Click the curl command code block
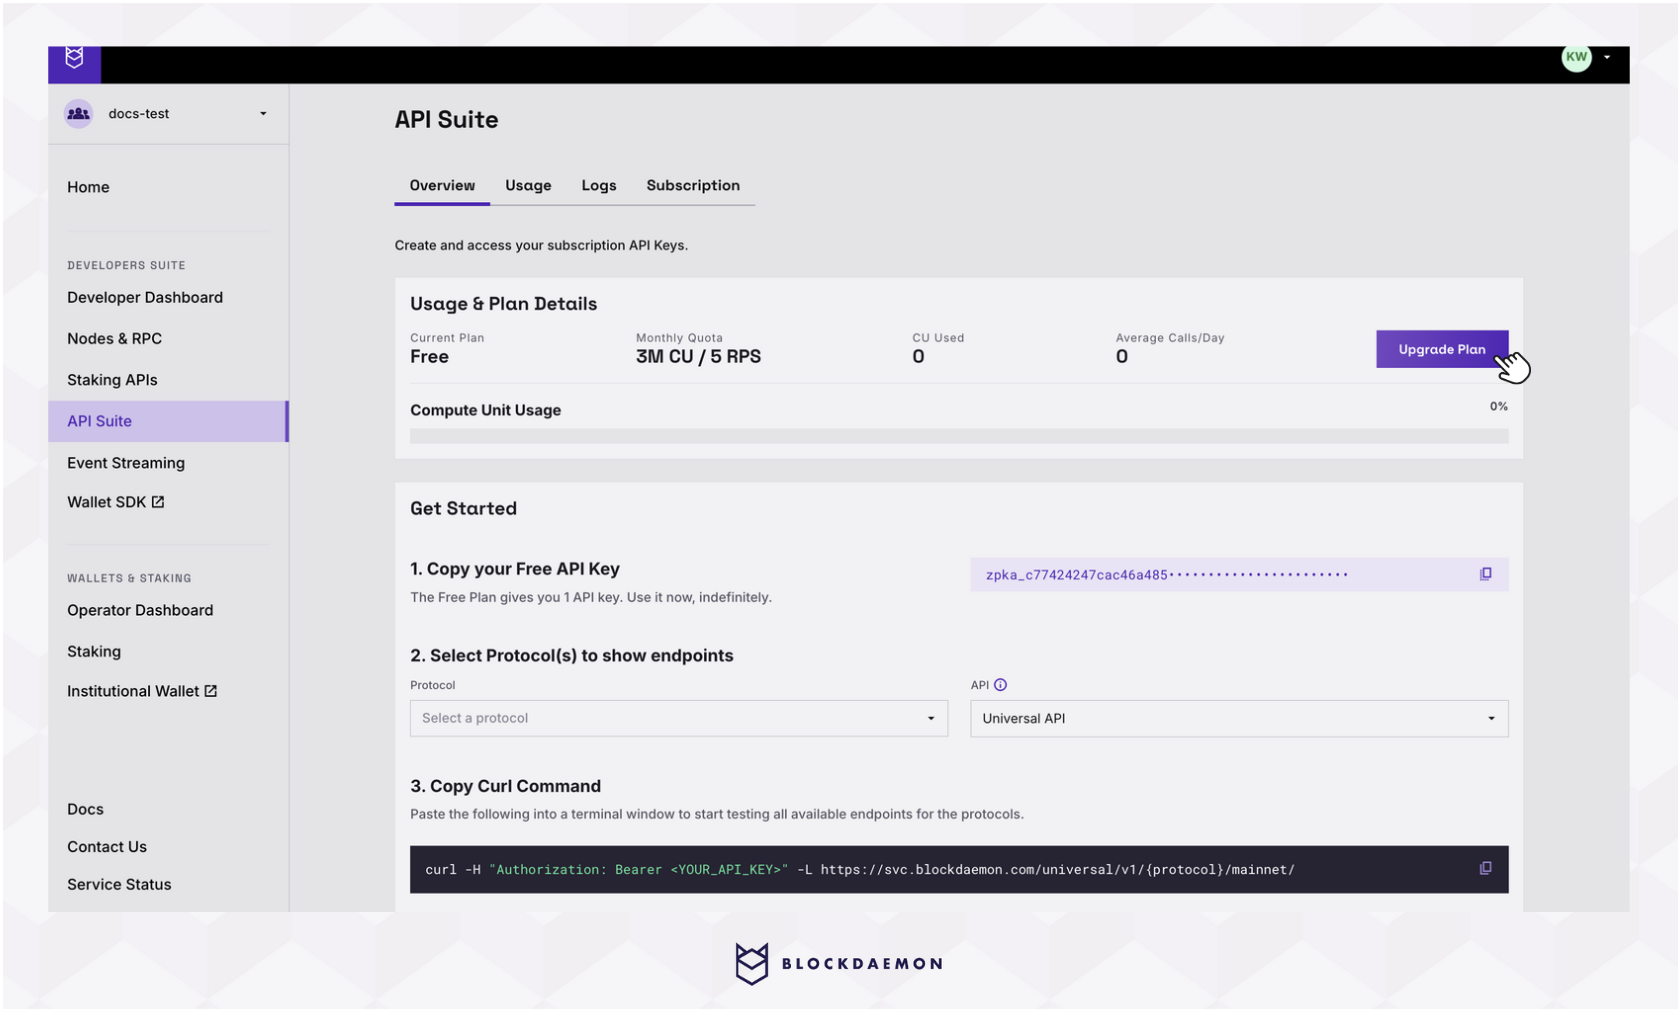The height and width of the screenshot is (1010, 1678). pos(959,870)
